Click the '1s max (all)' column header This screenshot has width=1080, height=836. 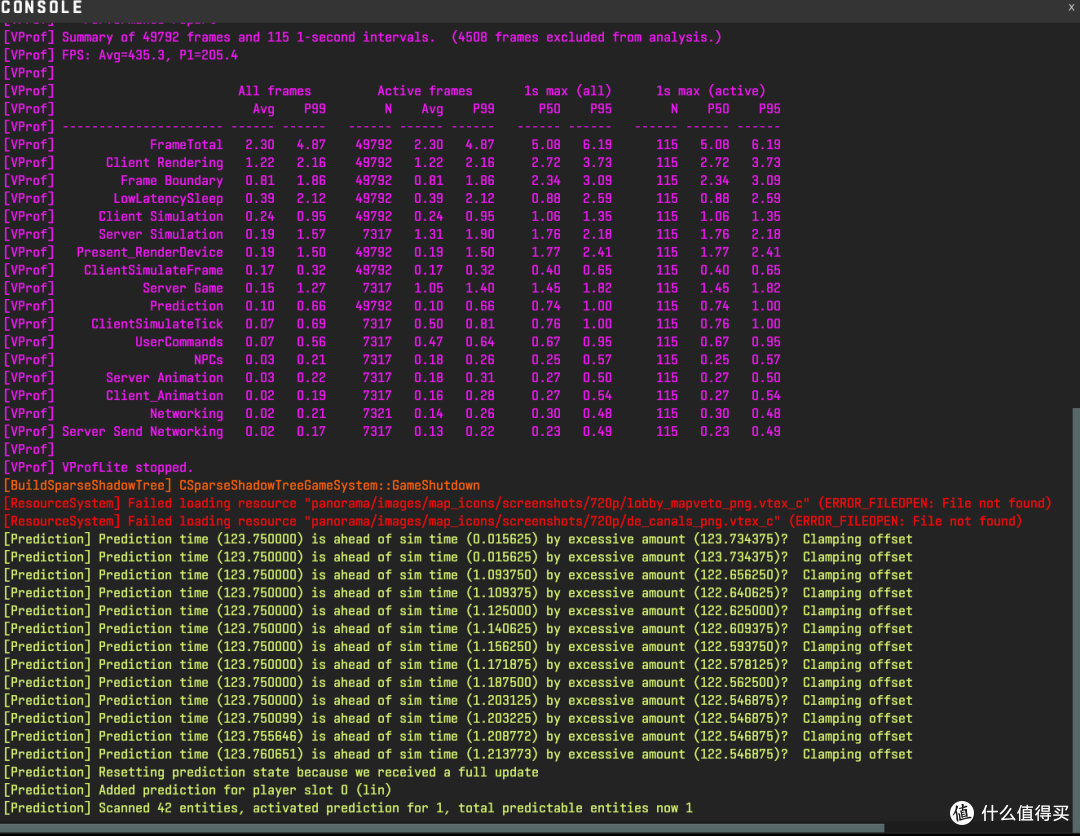click(568, 91)
